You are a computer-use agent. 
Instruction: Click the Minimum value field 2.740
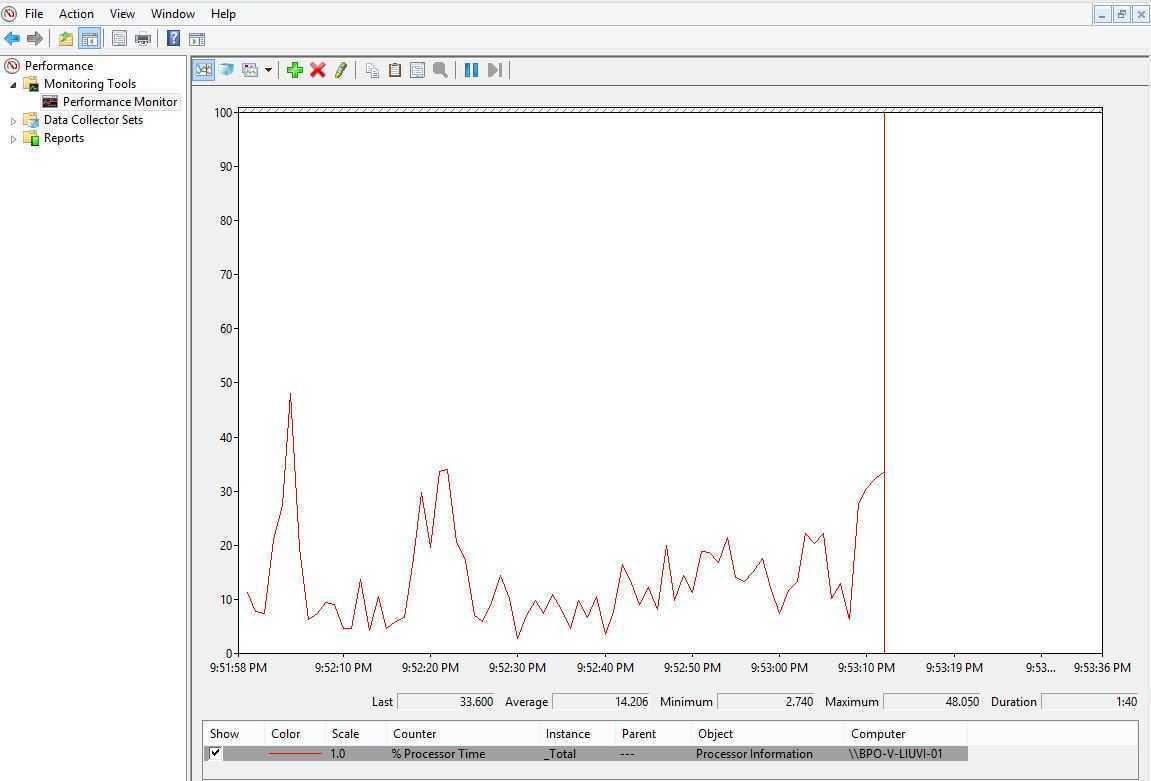pyautogui.click(x=766, y=701)
